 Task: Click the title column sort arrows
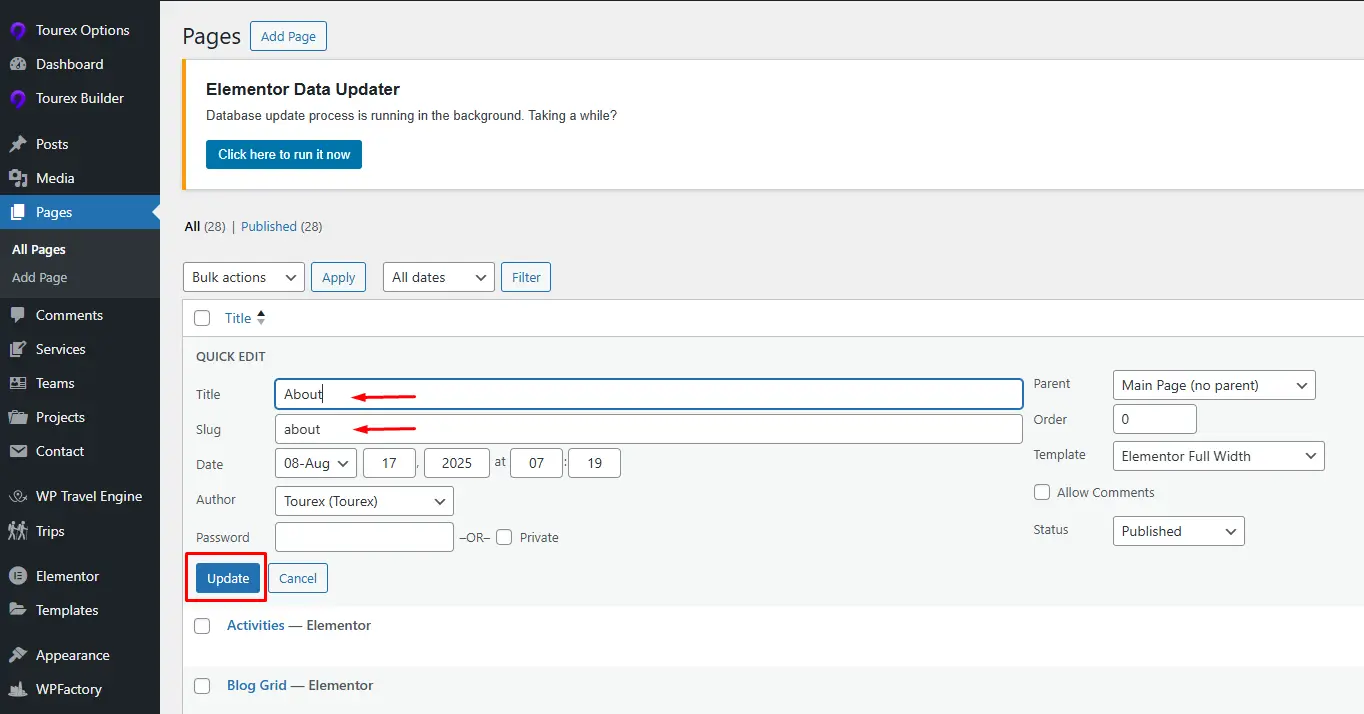tap(261, 318)
